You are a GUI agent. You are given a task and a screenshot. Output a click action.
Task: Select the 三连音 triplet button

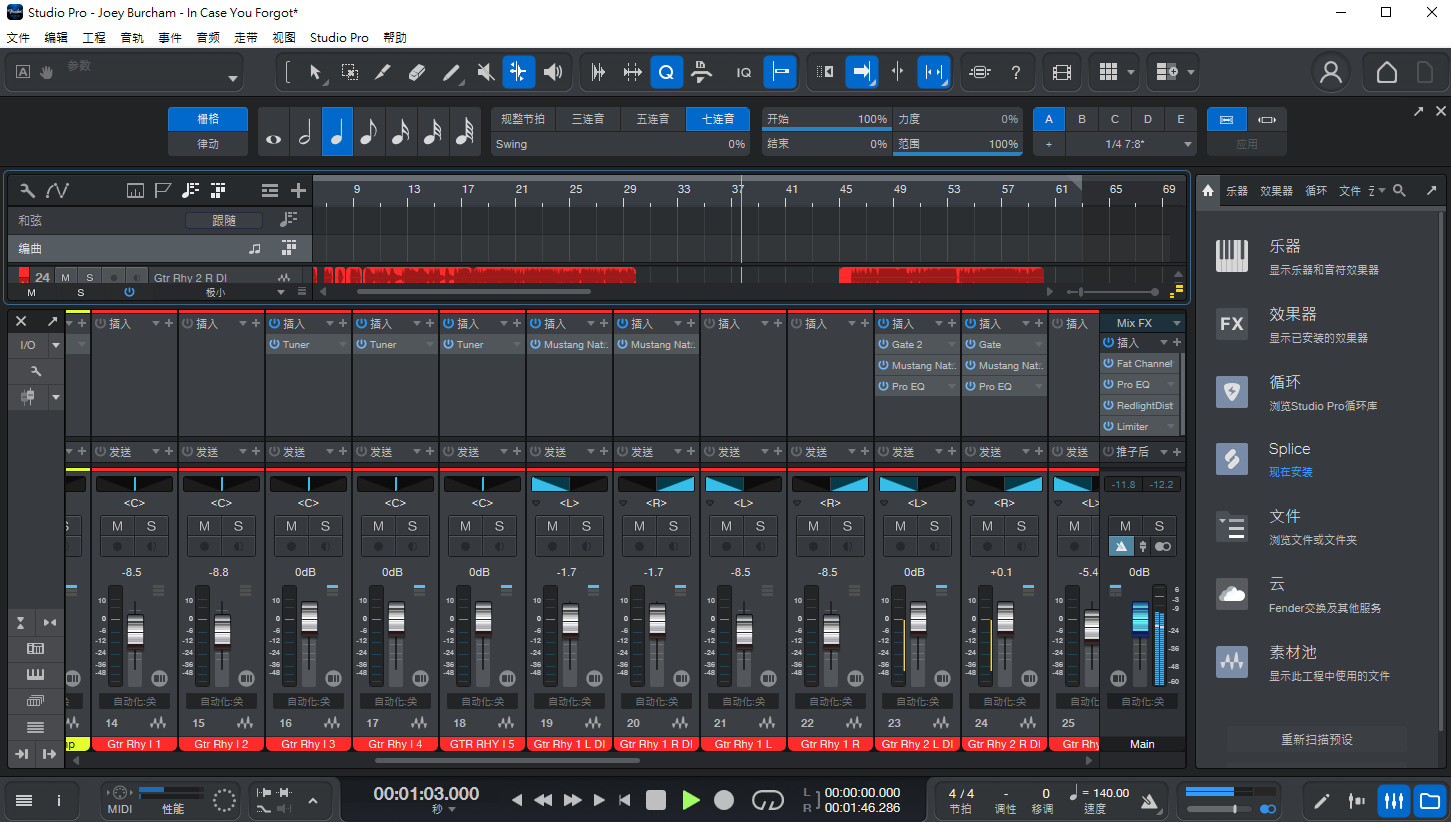click(x=588, y=119)
